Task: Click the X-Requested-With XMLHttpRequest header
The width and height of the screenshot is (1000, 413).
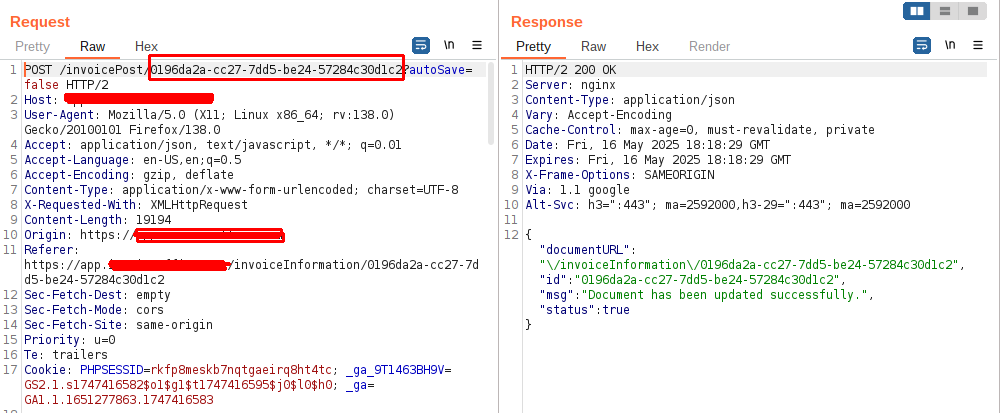Action: tap(136, 205)
